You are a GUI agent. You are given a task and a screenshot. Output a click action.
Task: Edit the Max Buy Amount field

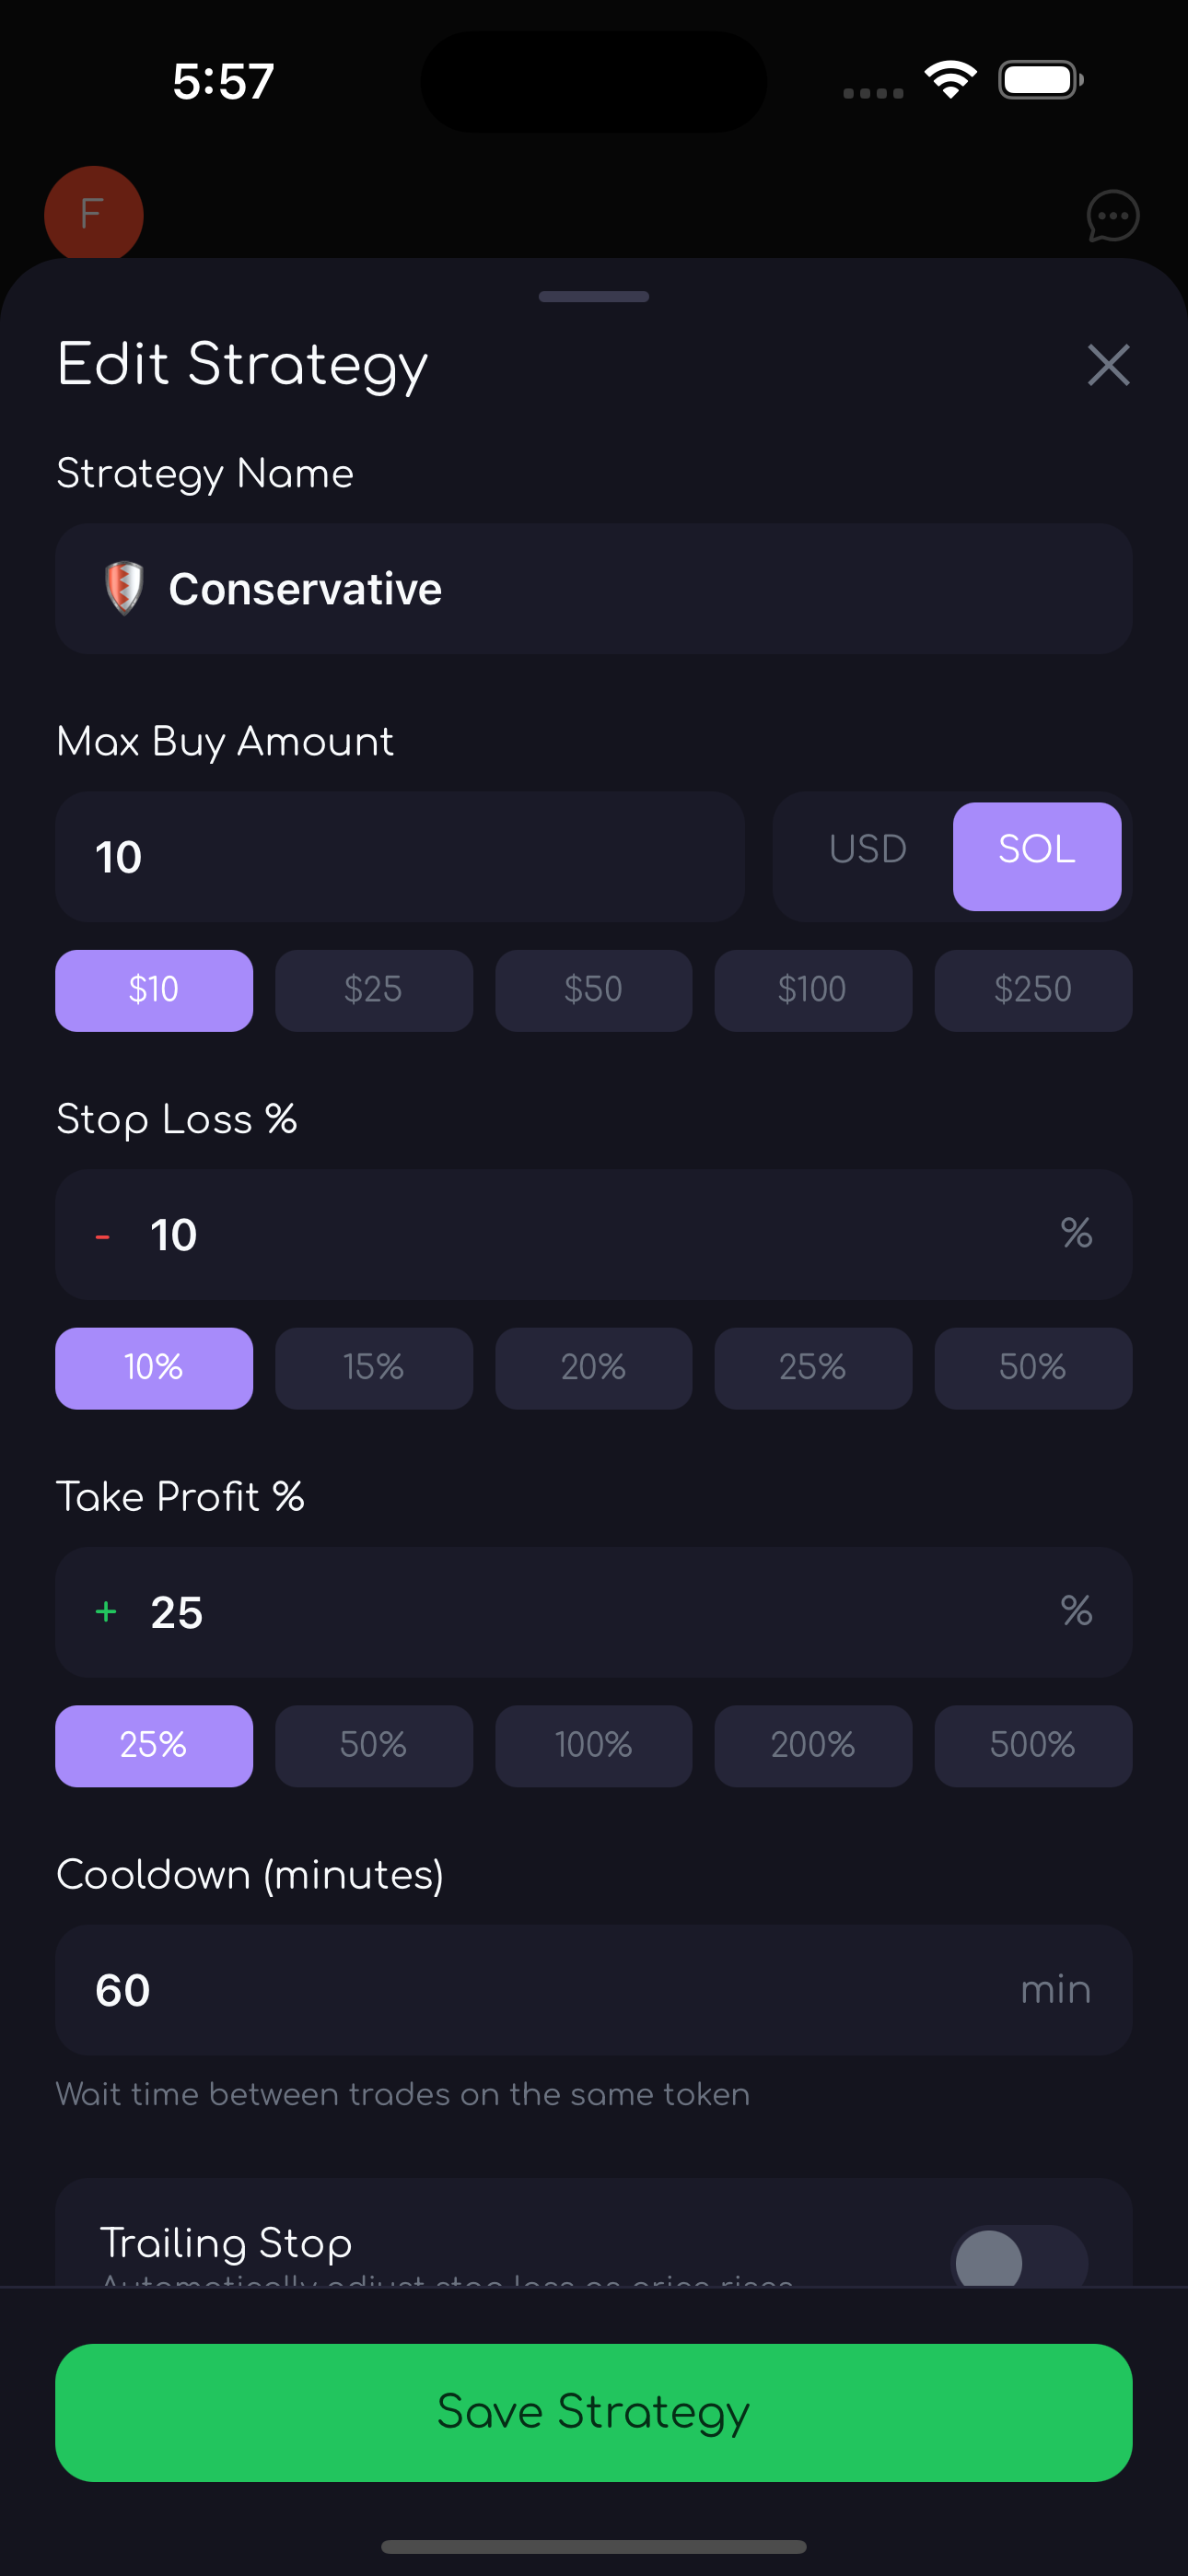[x=400, y=857]
